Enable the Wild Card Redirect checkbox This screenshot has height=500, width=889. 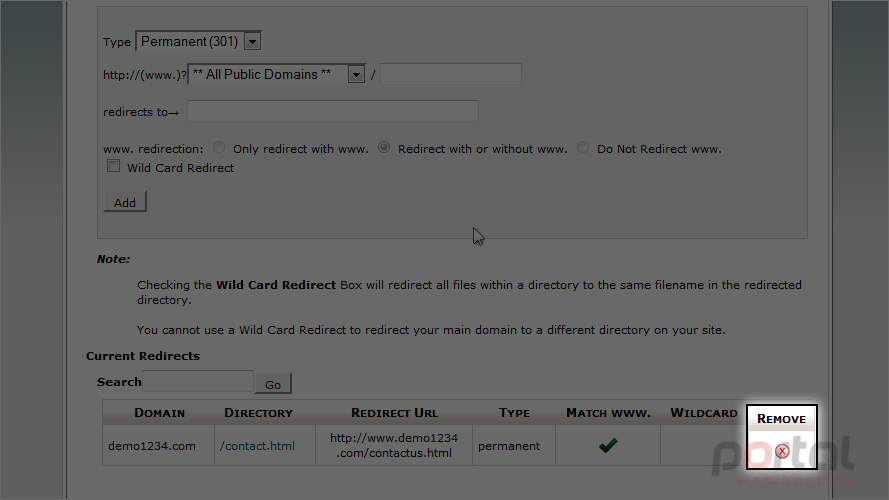pyautogui.click(x=113, y=166)
